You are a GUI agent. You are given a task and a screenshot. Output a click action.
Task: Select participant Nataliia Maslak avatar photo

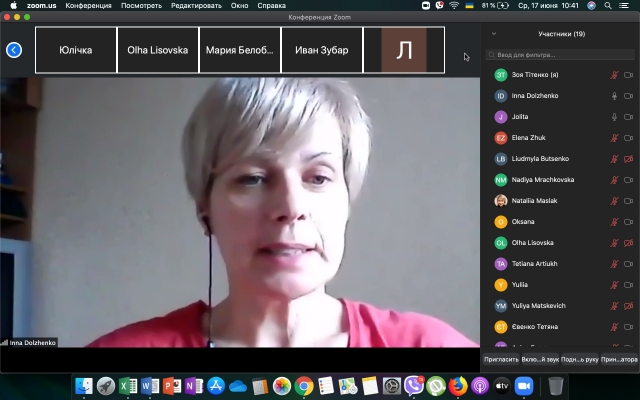point(501,201)
